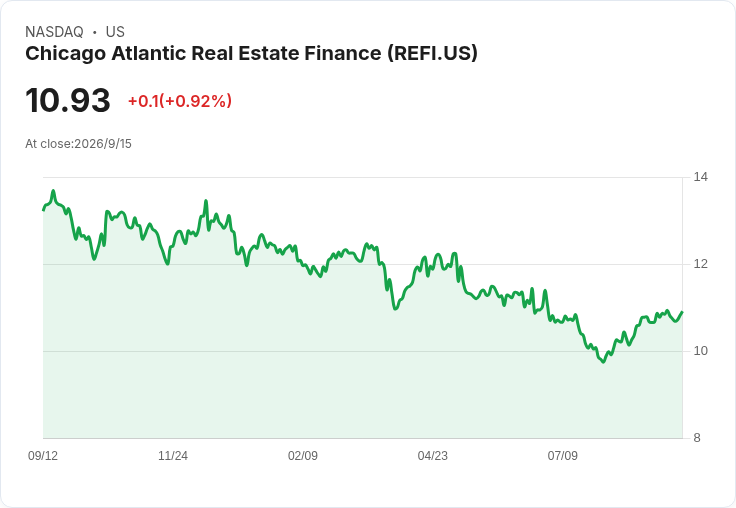Screen dimensions: 736x508
Task: Click the +0.1(+0.92%) change label
Action: (x=180, y=101)
